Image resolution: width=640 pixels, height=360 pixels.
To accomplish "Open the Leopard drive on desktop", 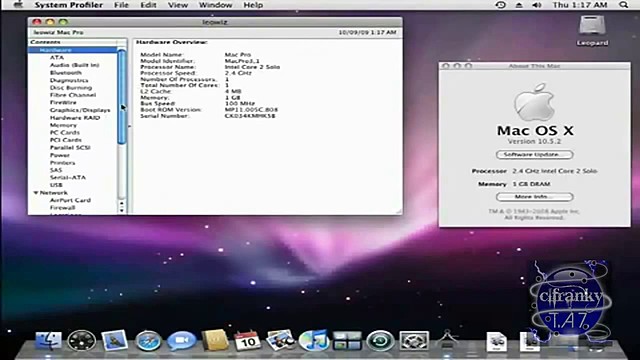I will click(592, 30).
